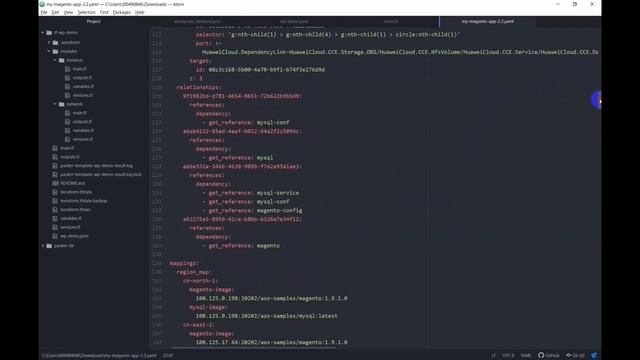
Task: Click the 'cn-north-1:' key
Action: pos(200,281)
